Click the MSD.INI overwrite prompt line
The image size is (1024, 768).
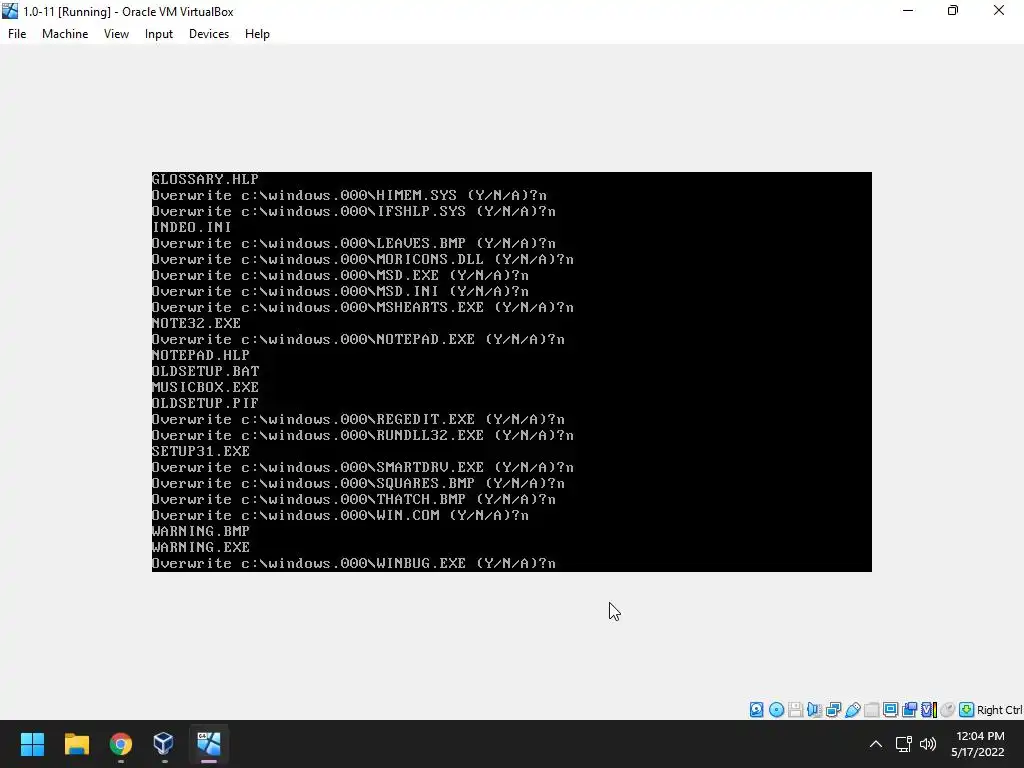[x=340, y=291]
